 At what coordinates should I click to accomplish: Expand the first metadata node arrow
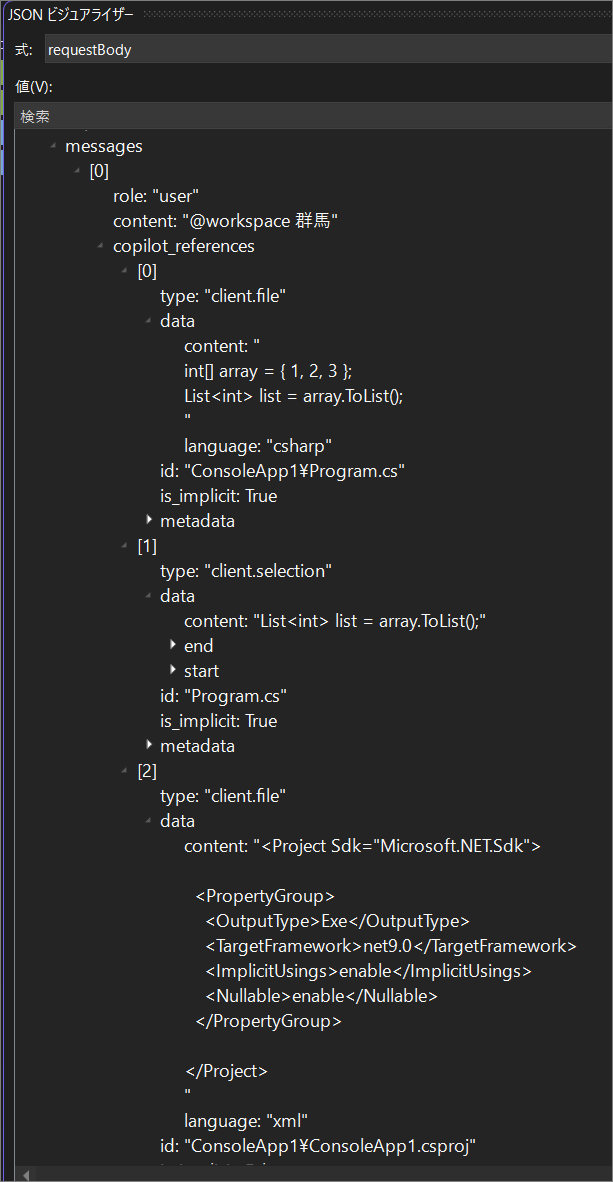[149, 520]
